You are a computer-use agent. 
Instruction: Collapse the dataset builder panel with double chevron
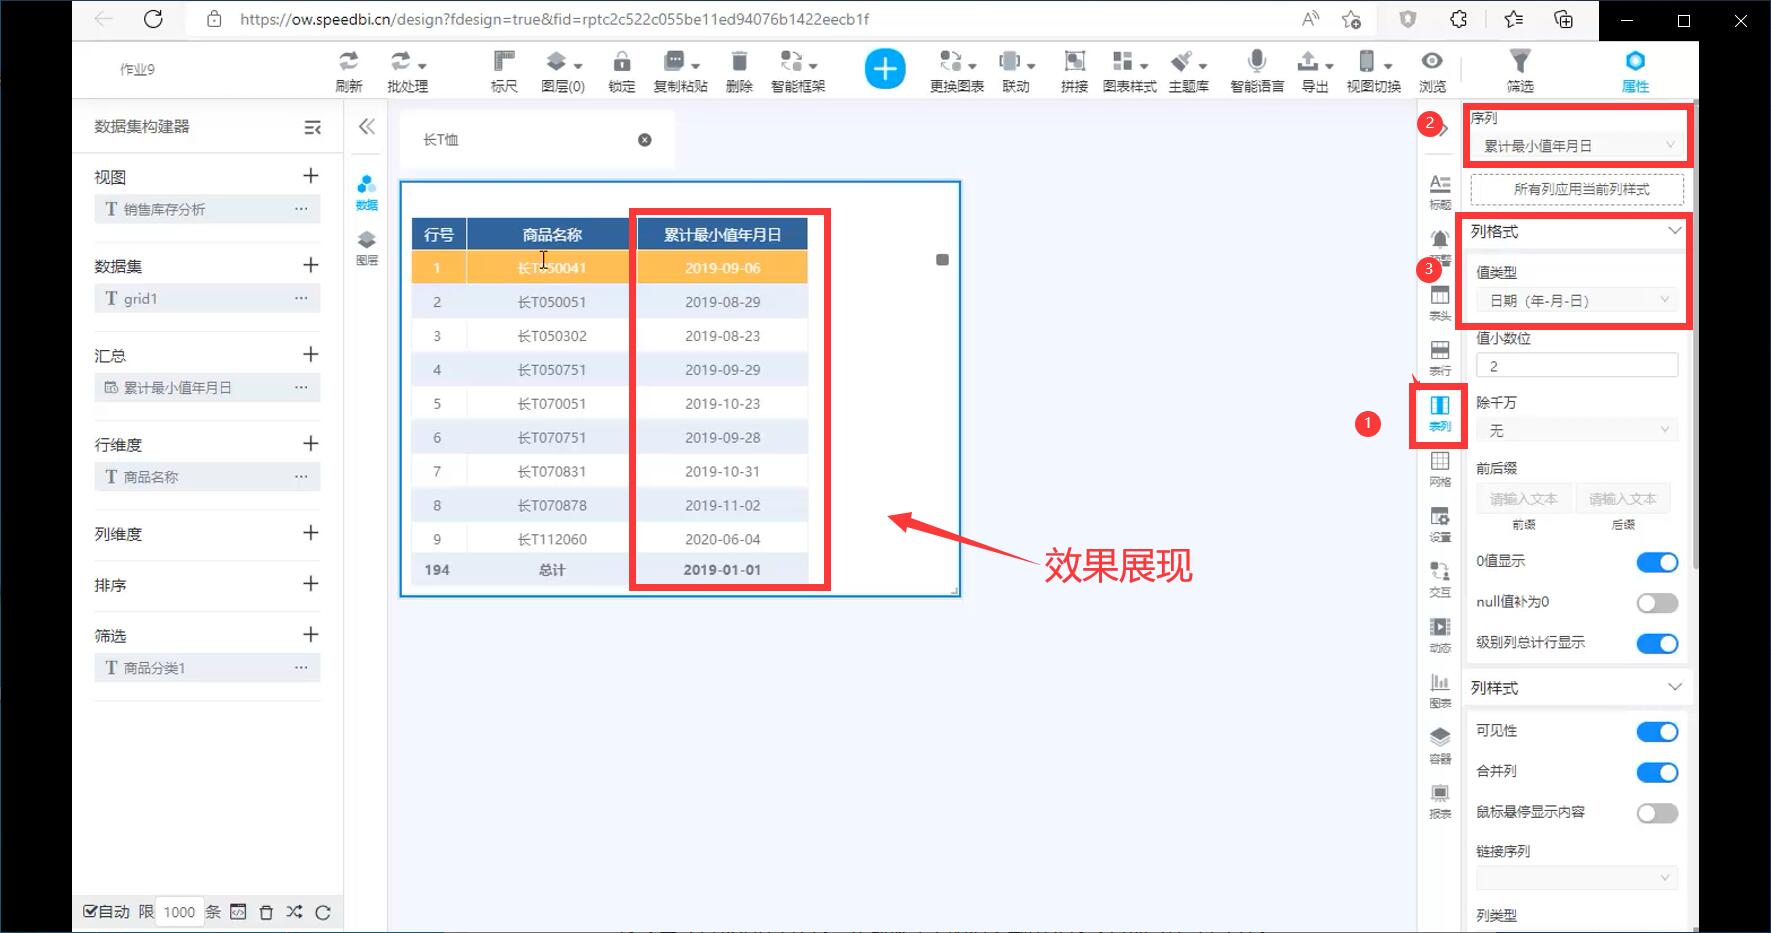point(367,126)
